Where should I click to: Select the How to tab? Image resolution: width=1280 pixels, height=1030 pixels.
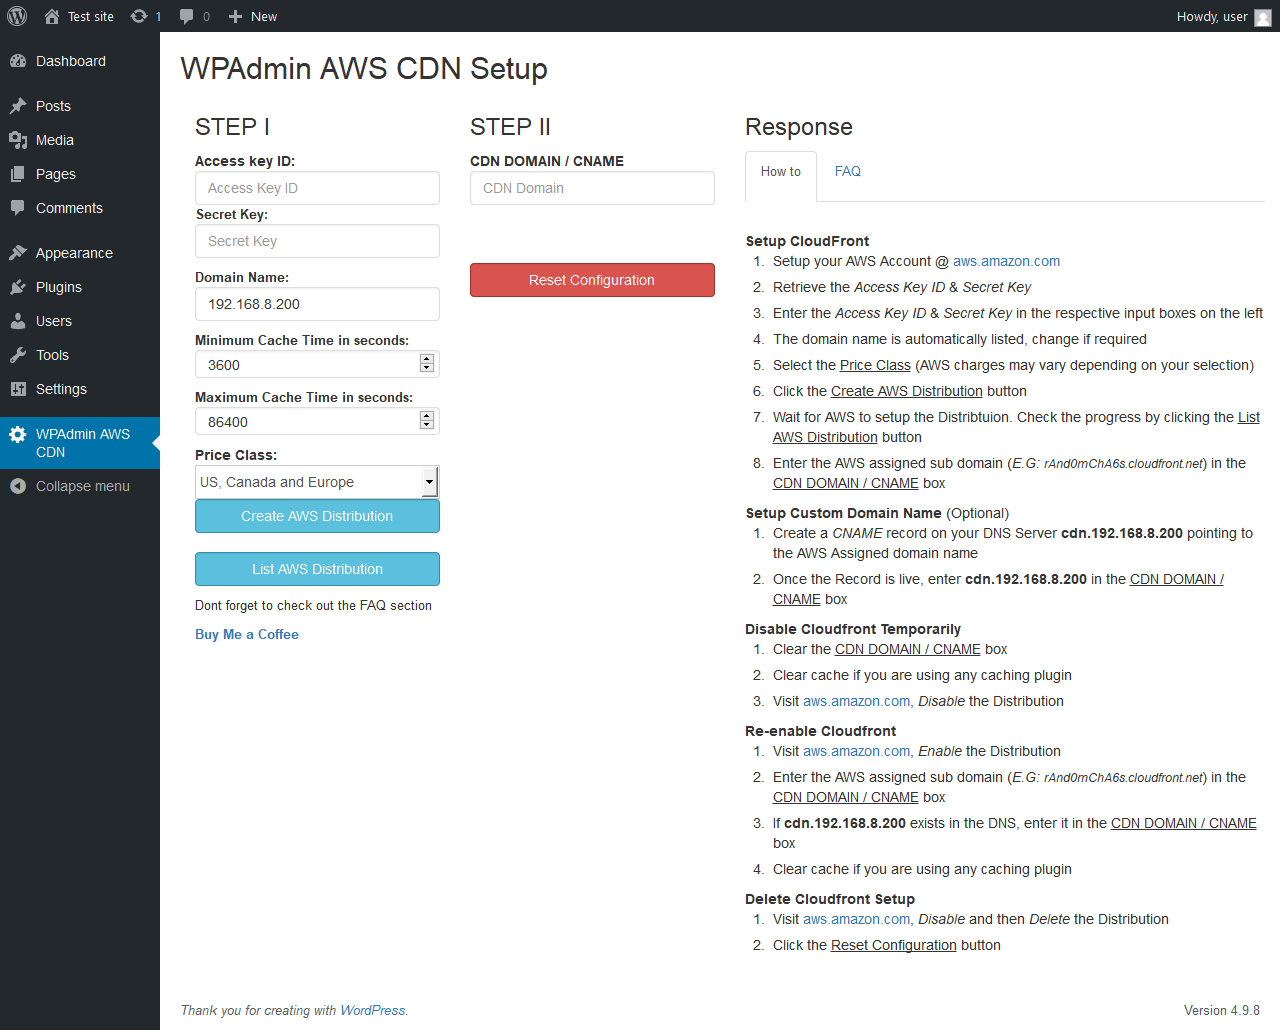(x=780, y=172)
